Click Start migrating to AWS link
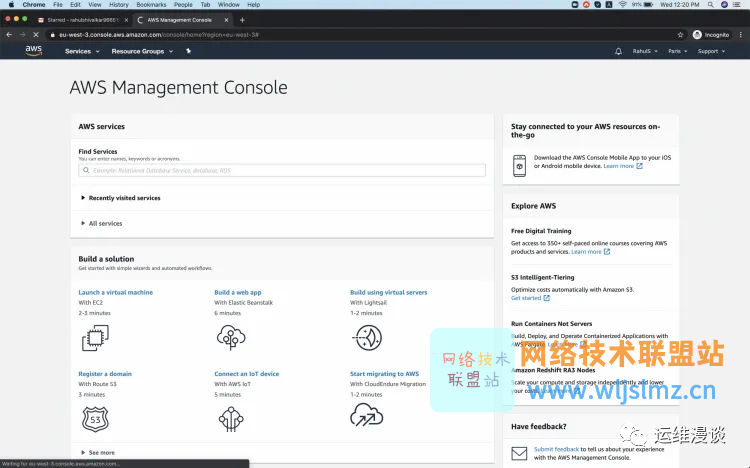This screenshot has height=468, width=750. click(384, 374)
